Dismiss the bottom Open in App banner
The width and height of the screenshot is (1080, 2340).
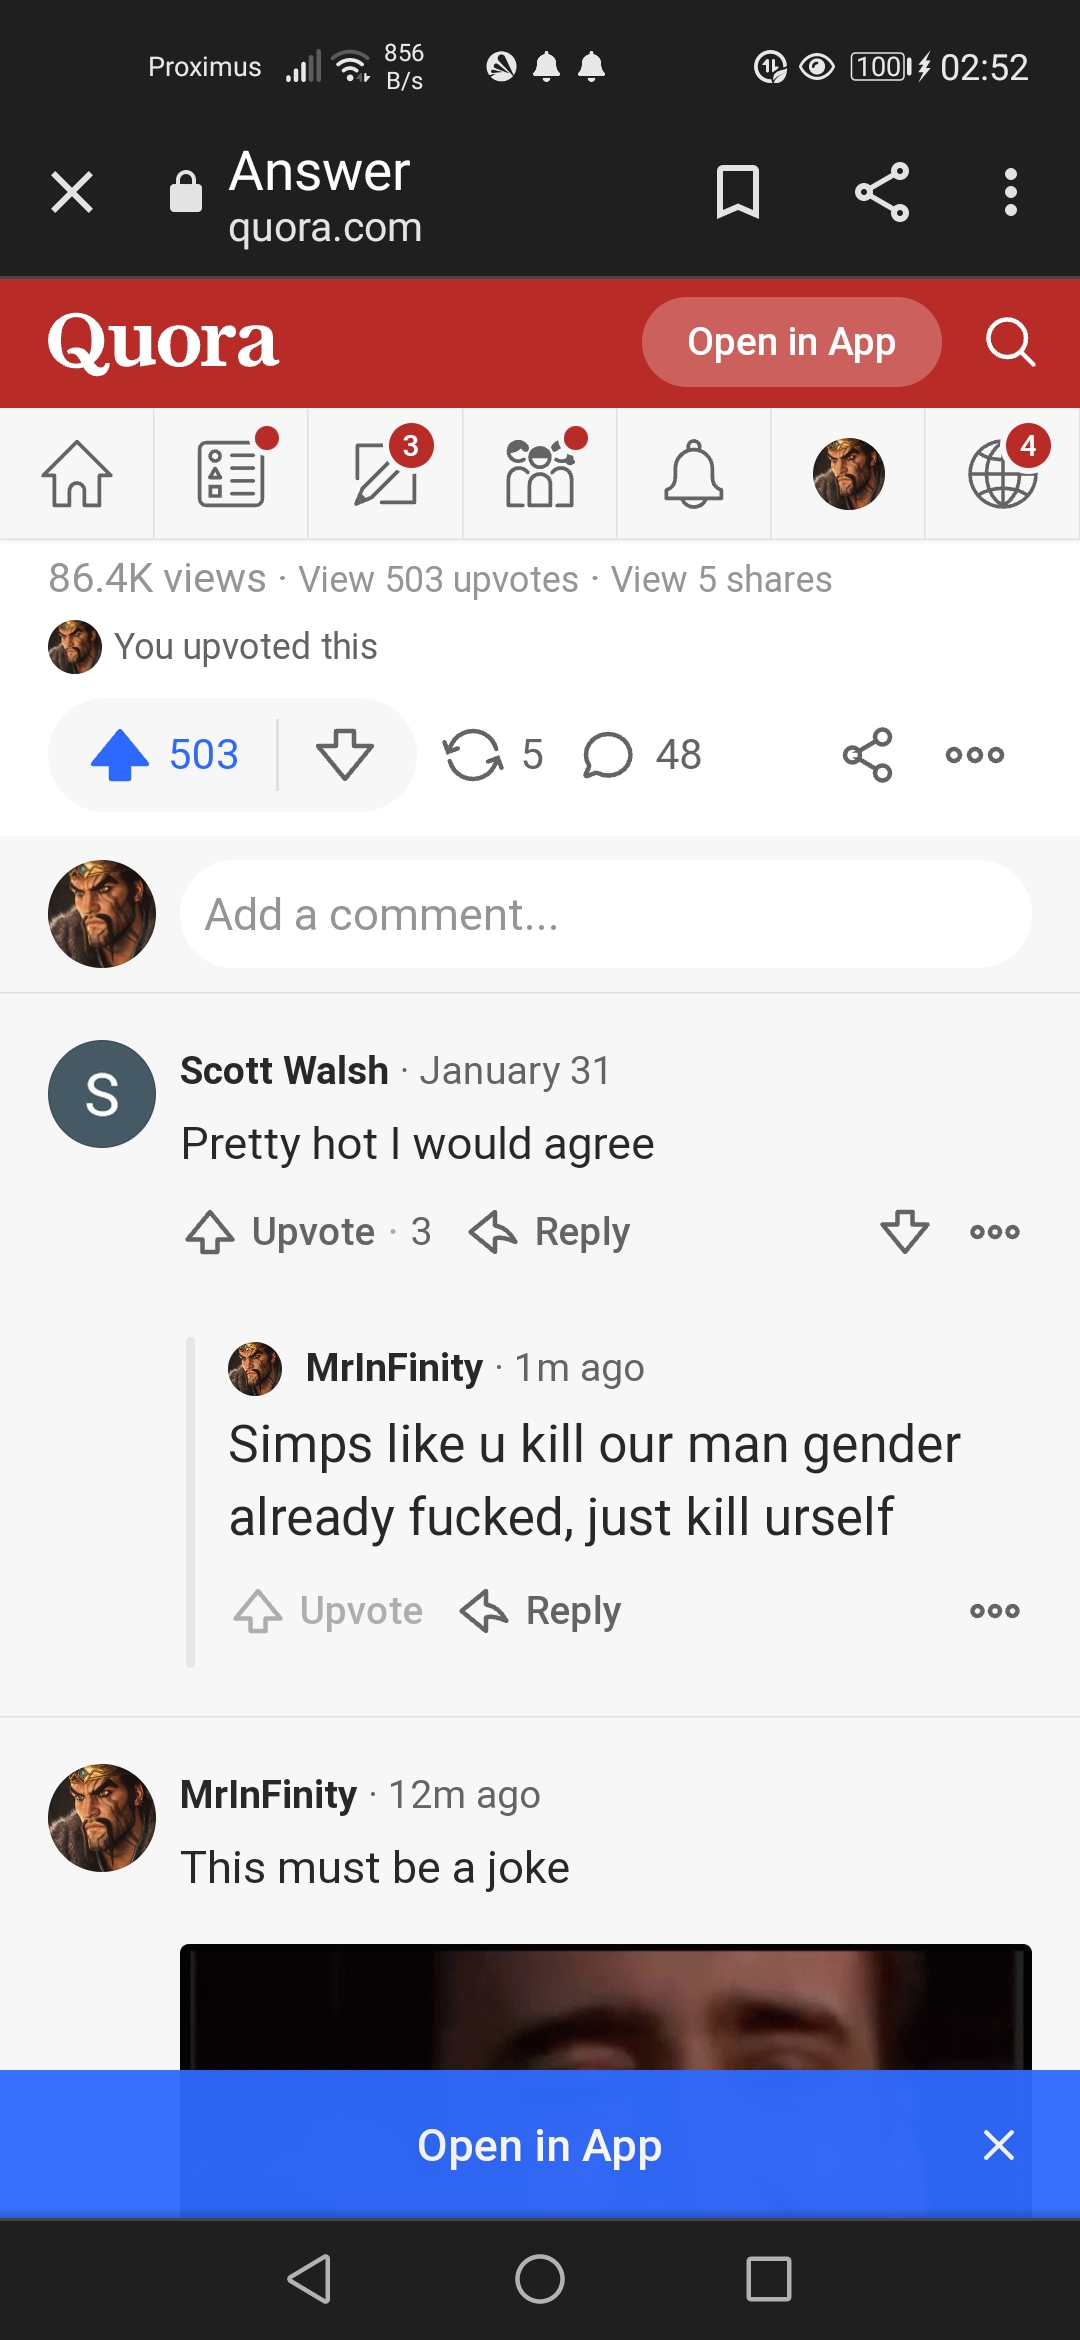pos(998,2145)
